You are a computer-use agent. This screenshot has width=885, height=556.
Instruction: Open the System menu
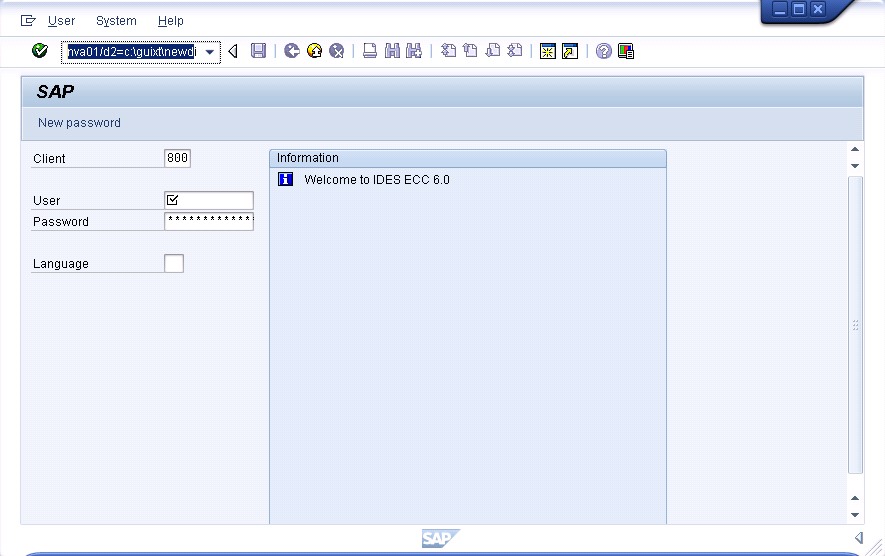pyautogui.click(x=116, y=21)
